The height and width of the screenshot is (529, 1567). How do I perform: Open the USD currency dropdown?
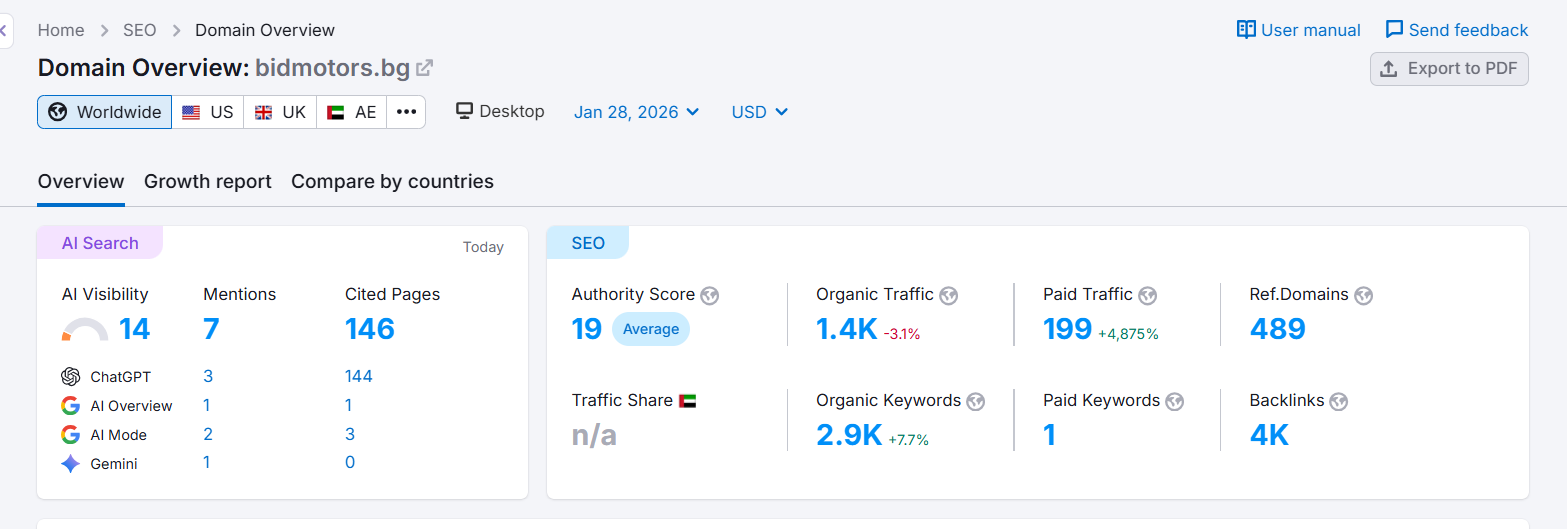click(760, 112)
